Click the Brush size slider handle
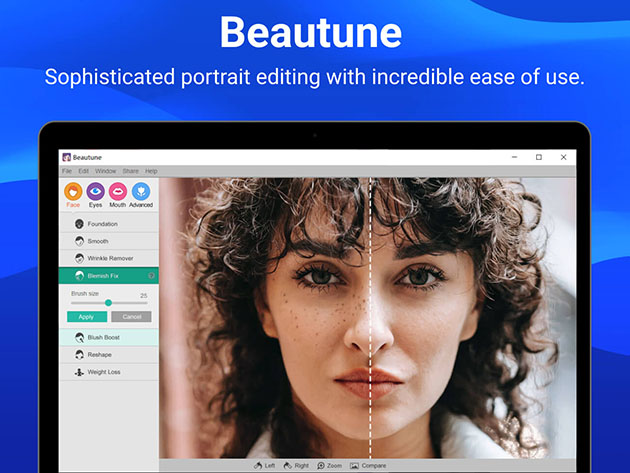Screen dimensions: 630x473 (x=108, y=303)
